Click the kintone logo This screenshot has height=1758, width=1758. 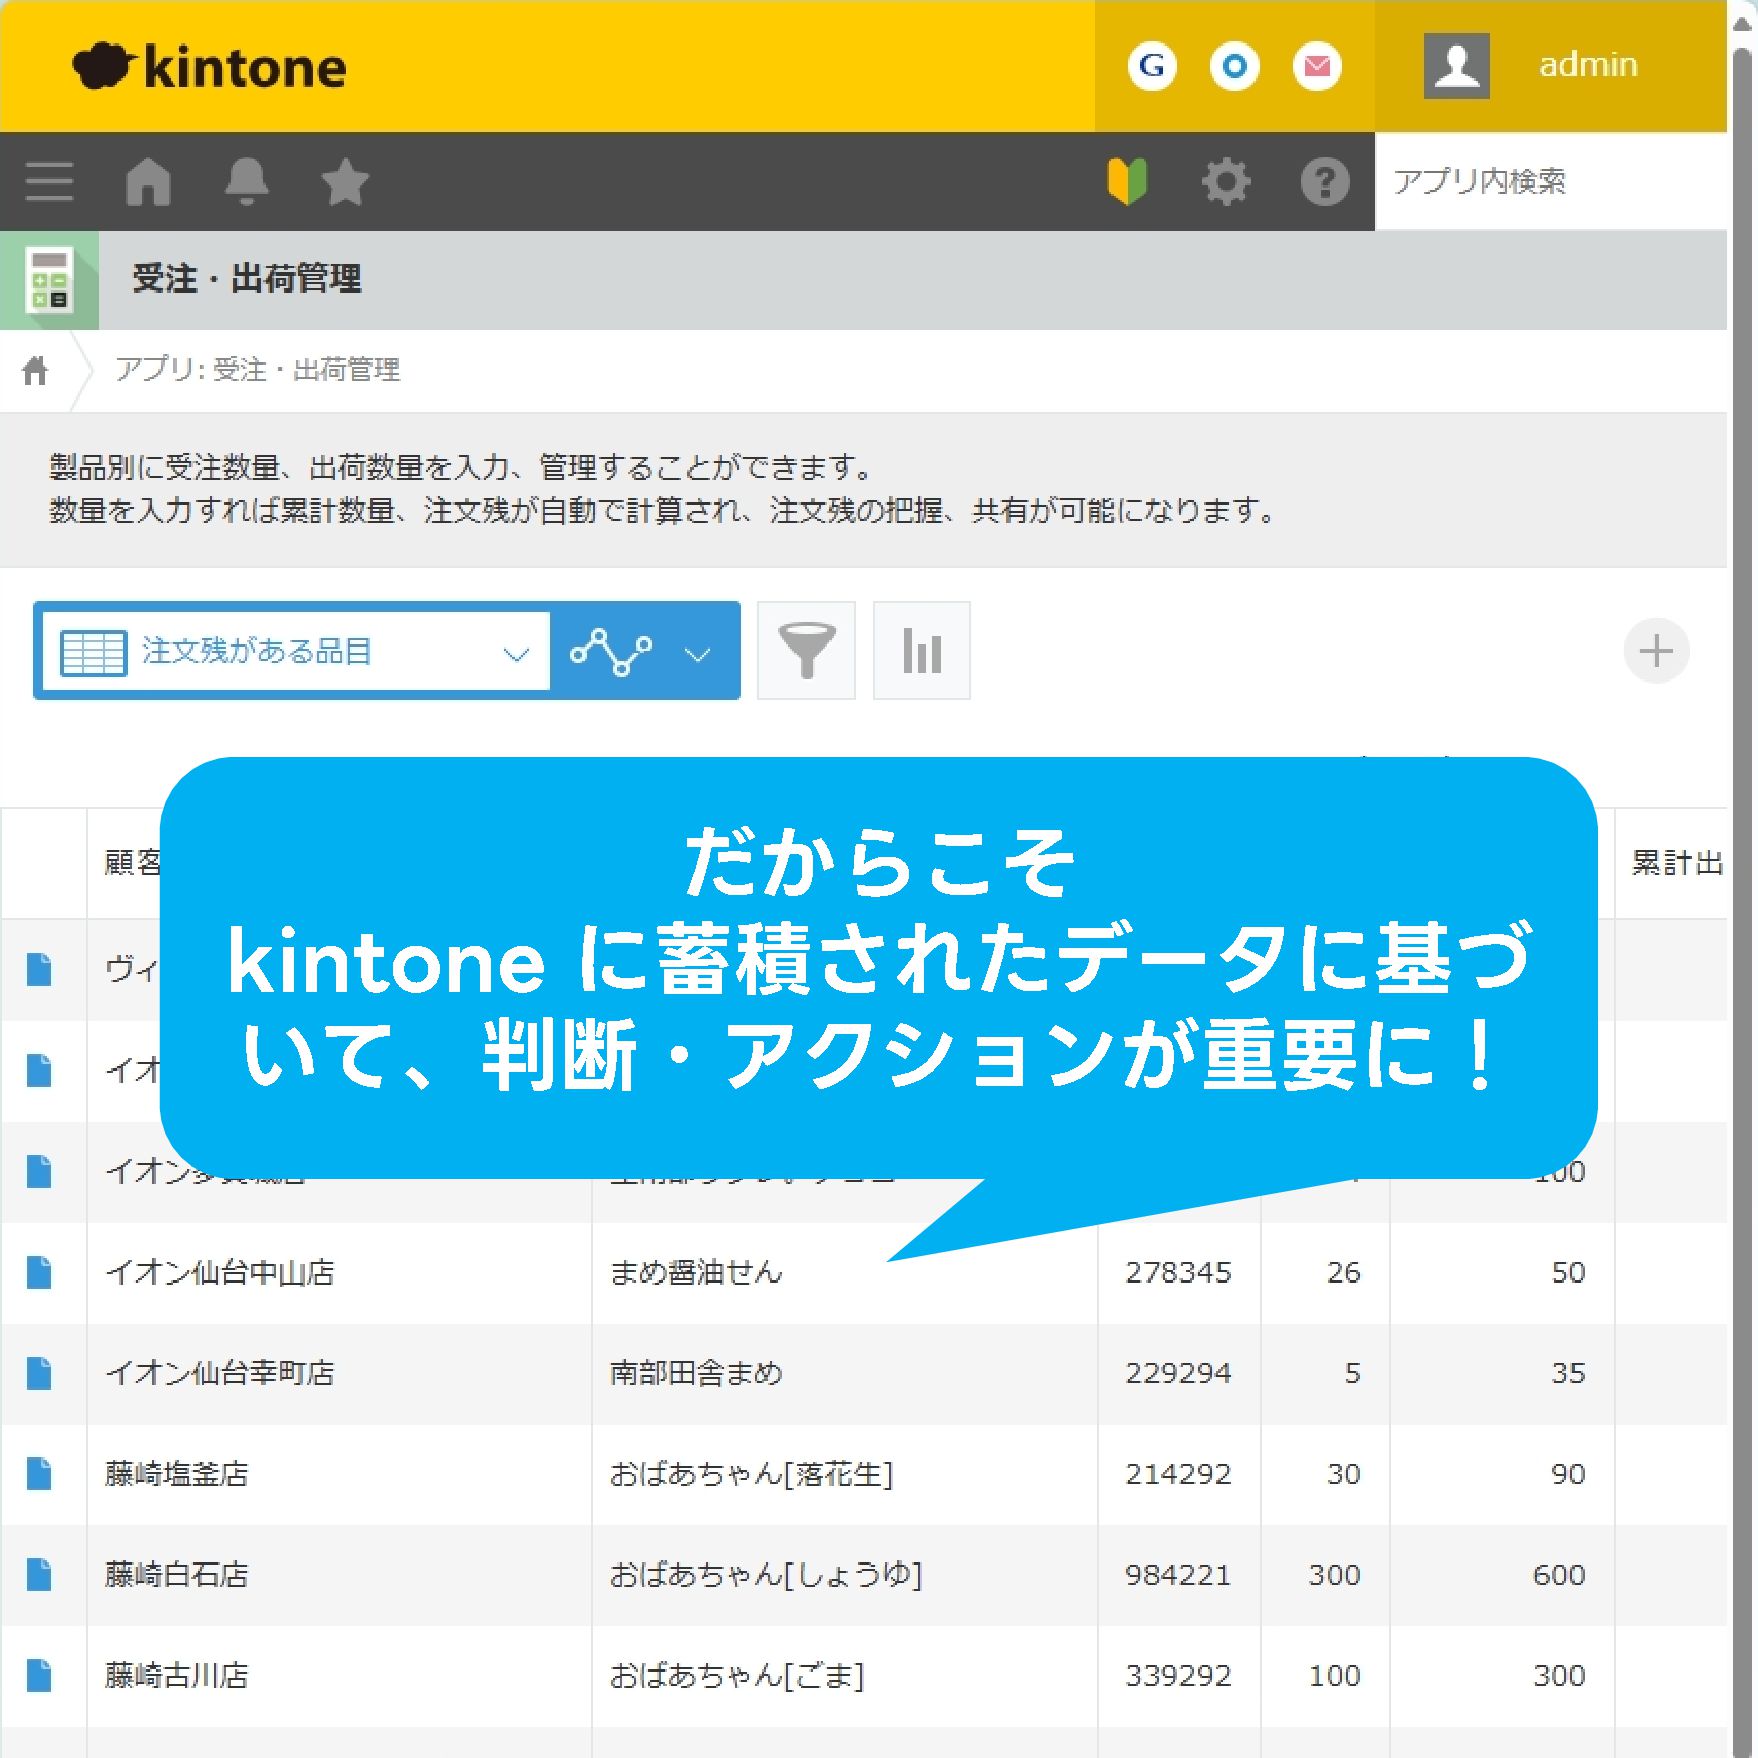pyautogui.click(x=209, y=66)
